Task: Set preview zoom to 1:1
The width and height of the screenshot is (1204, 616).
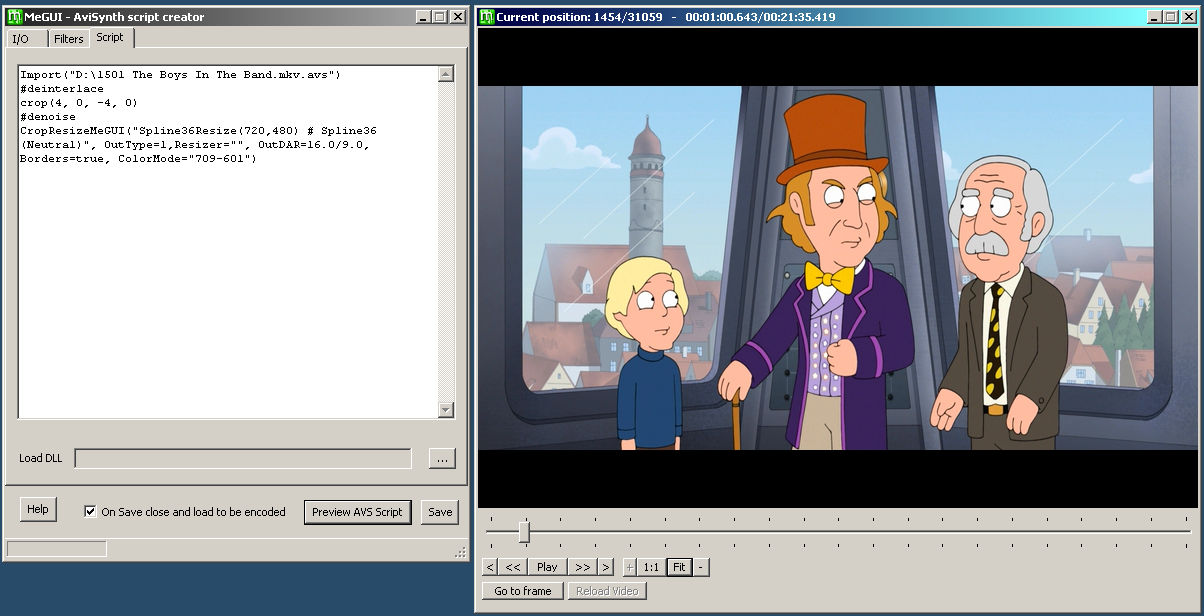Action: (651, 567)
